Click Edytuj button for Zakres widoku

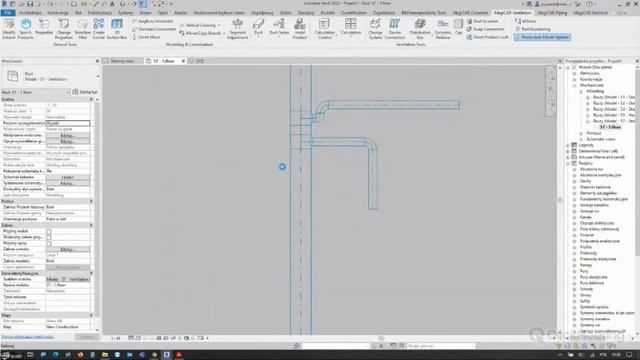coord(68,249)
